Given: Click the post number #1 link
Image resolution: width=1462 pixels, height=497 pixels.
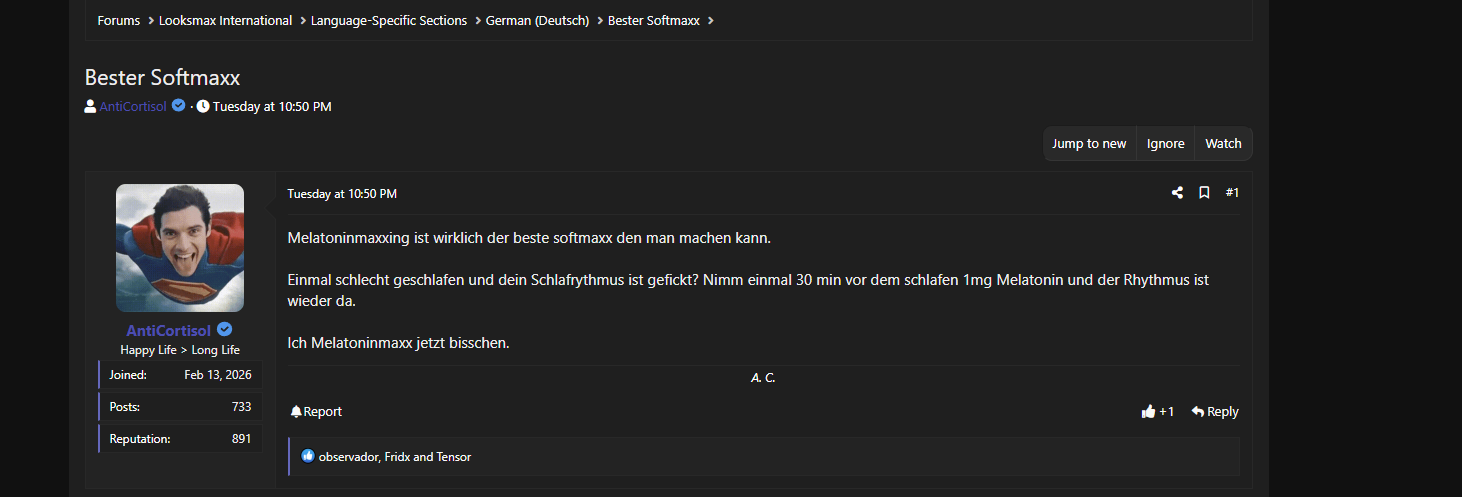Looking at the screenshot, I should click(1232, 193).
